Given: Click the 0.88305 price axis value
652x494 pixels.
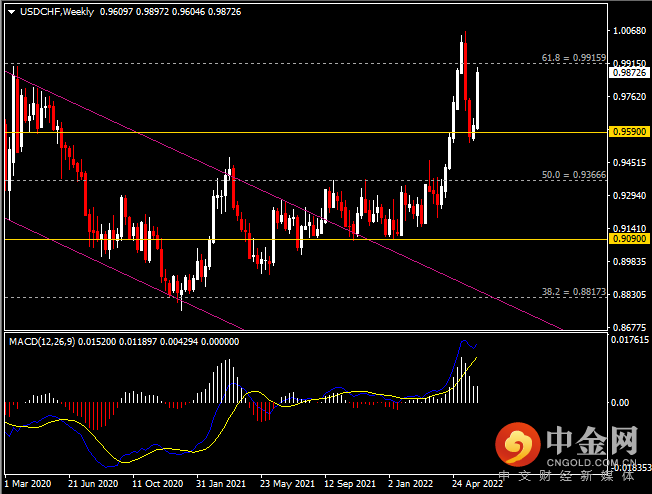Looking at the screenshot, I should click(x=630, y=294).
